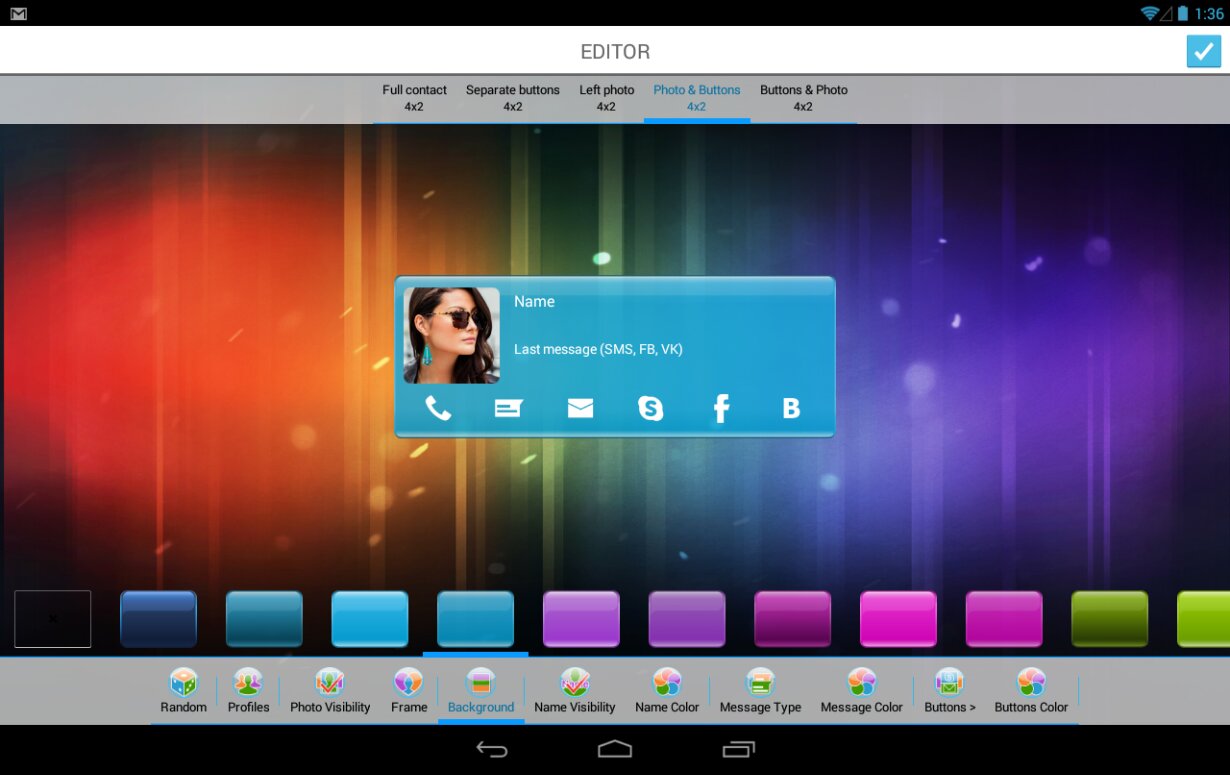Confirm edits with the checkmark button
Viewport: 1230px width, 775px height.
(x=1204, y=51)
